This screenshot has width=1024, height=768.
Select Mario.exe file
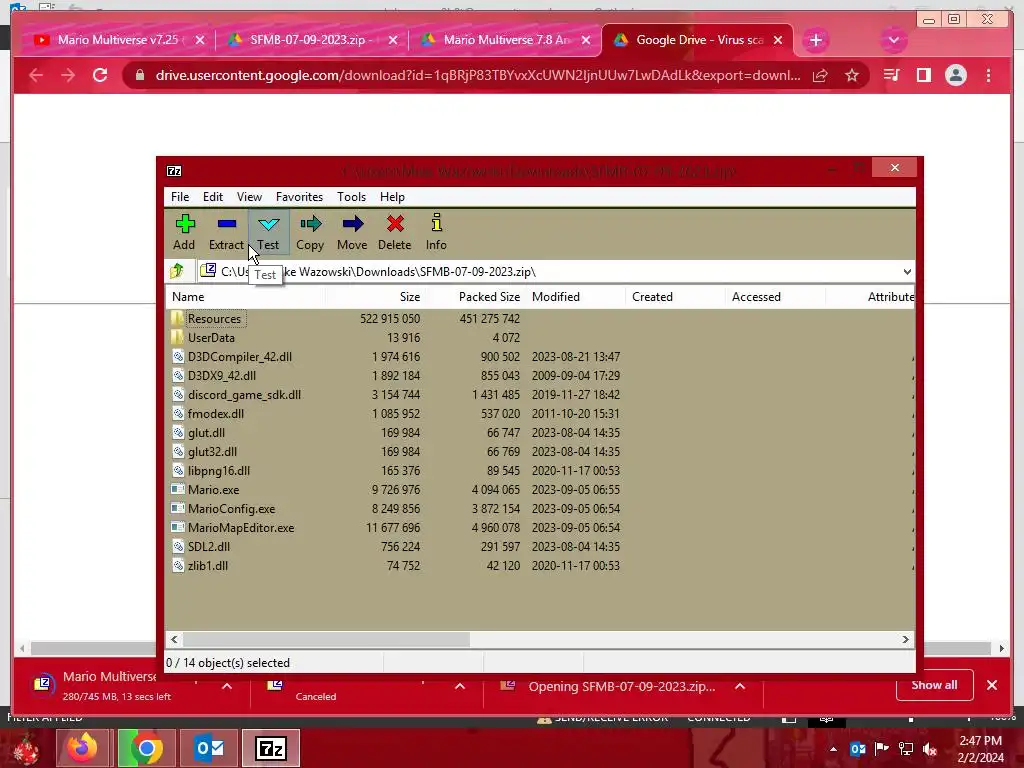pyautogui.click(x=214, y=489)
